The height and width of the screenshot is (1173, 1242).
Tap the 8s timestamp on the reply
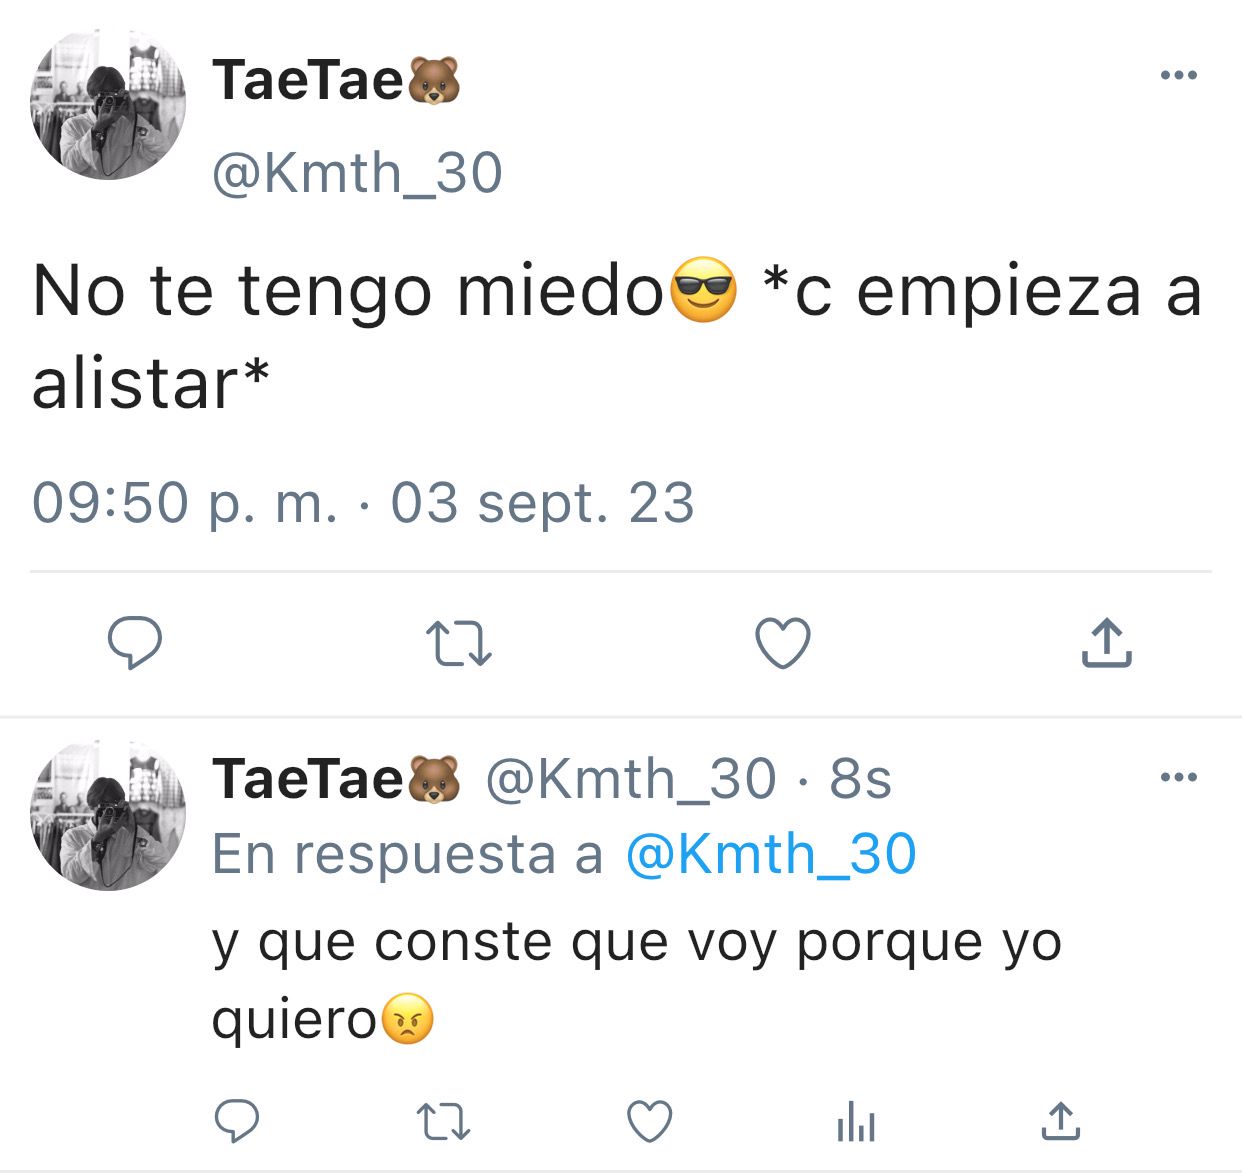coord(860,779)
